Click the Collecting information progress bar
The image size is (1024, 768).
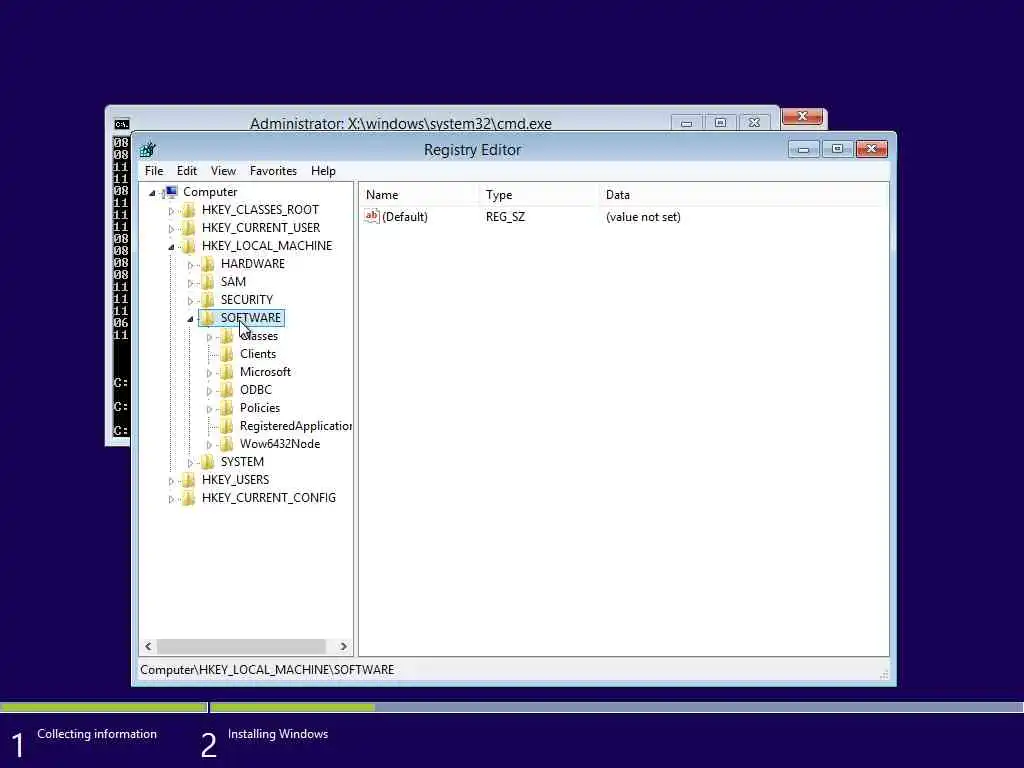click(104, 707)
